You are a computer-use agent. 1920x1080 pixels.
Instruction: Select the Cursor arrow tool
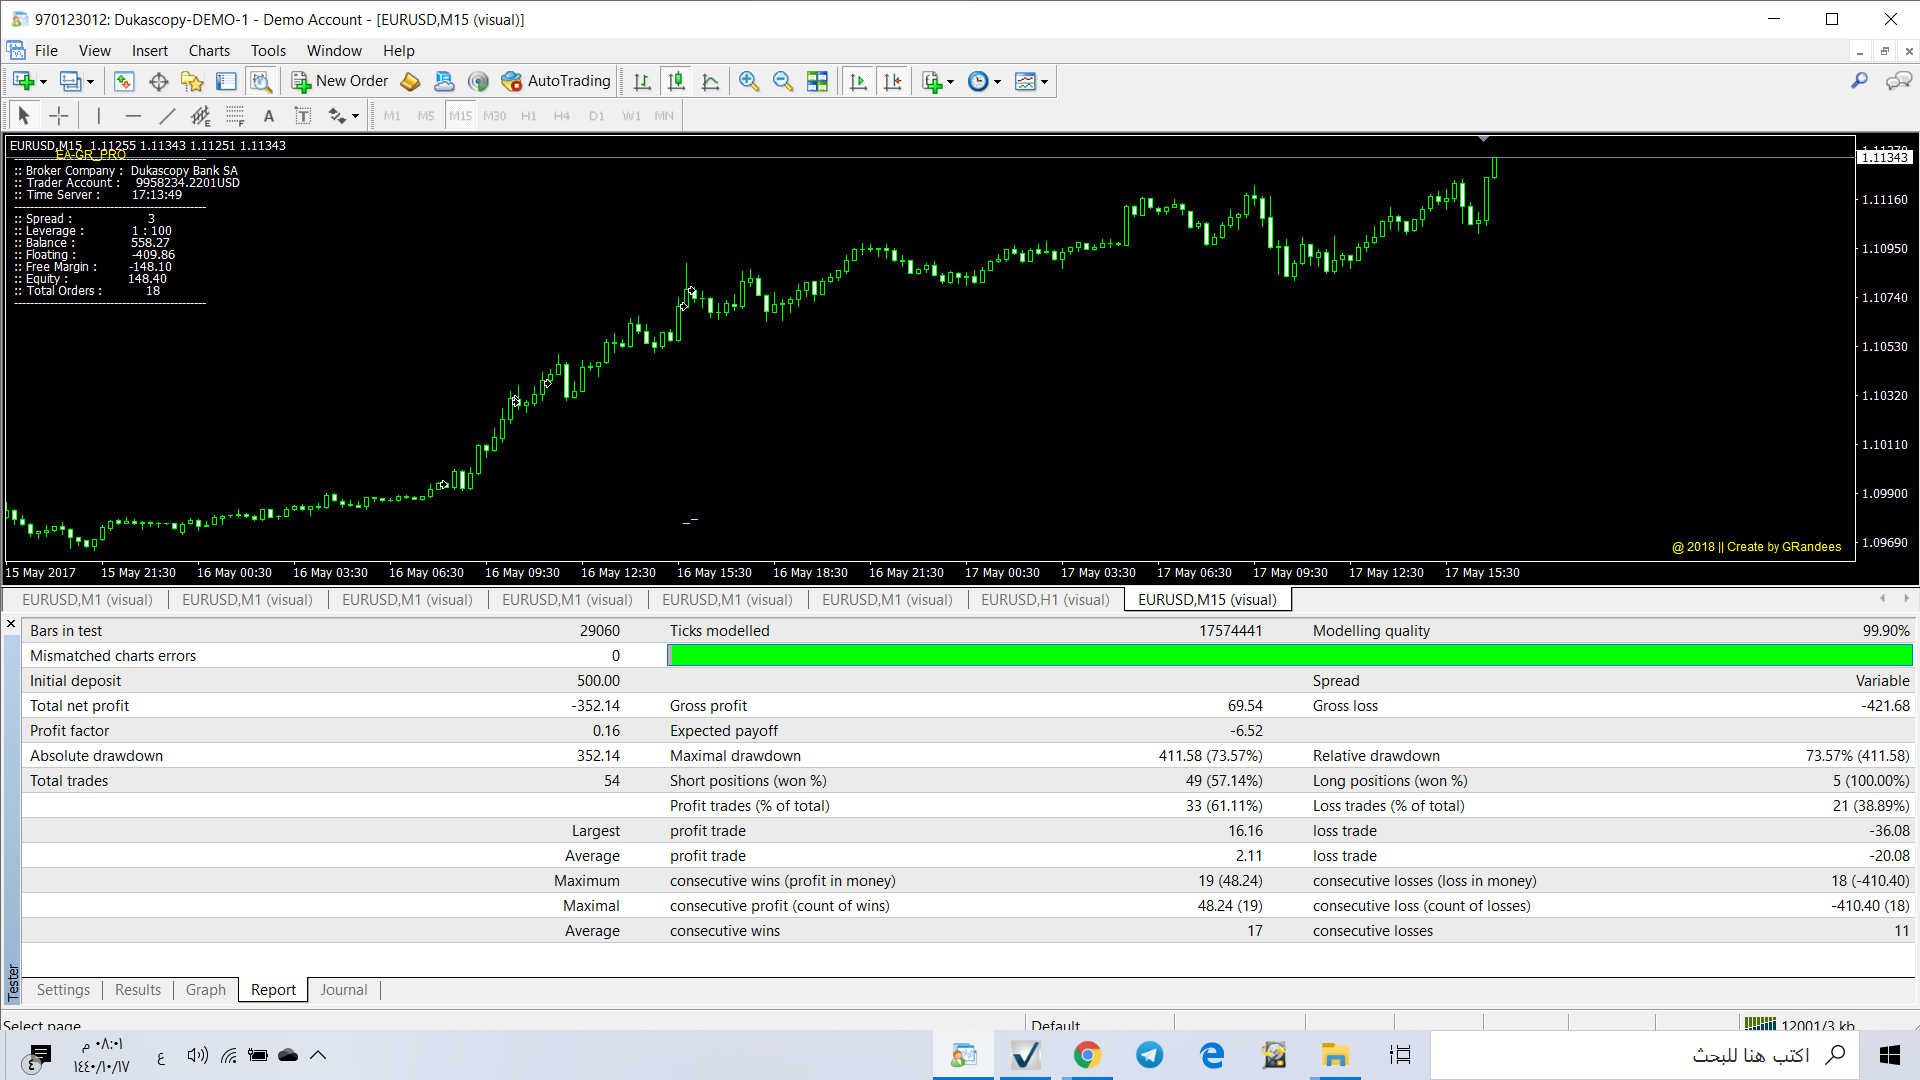24,116
